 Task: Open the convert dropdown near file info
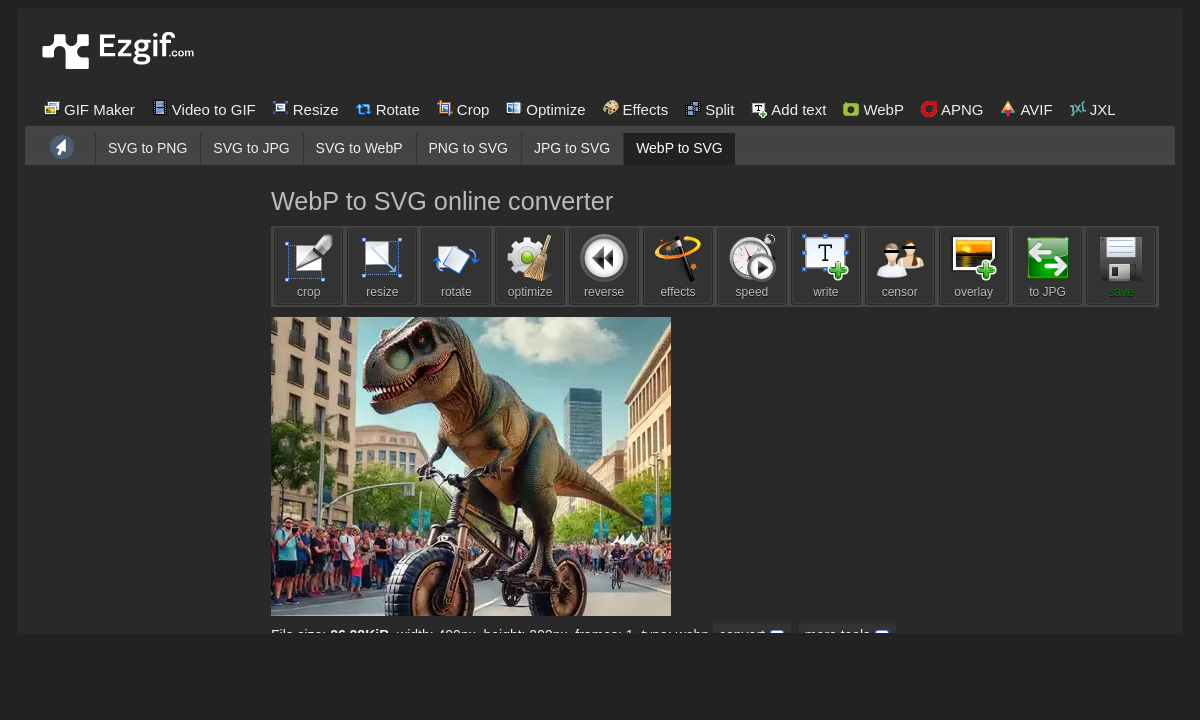tap(752, 634)
